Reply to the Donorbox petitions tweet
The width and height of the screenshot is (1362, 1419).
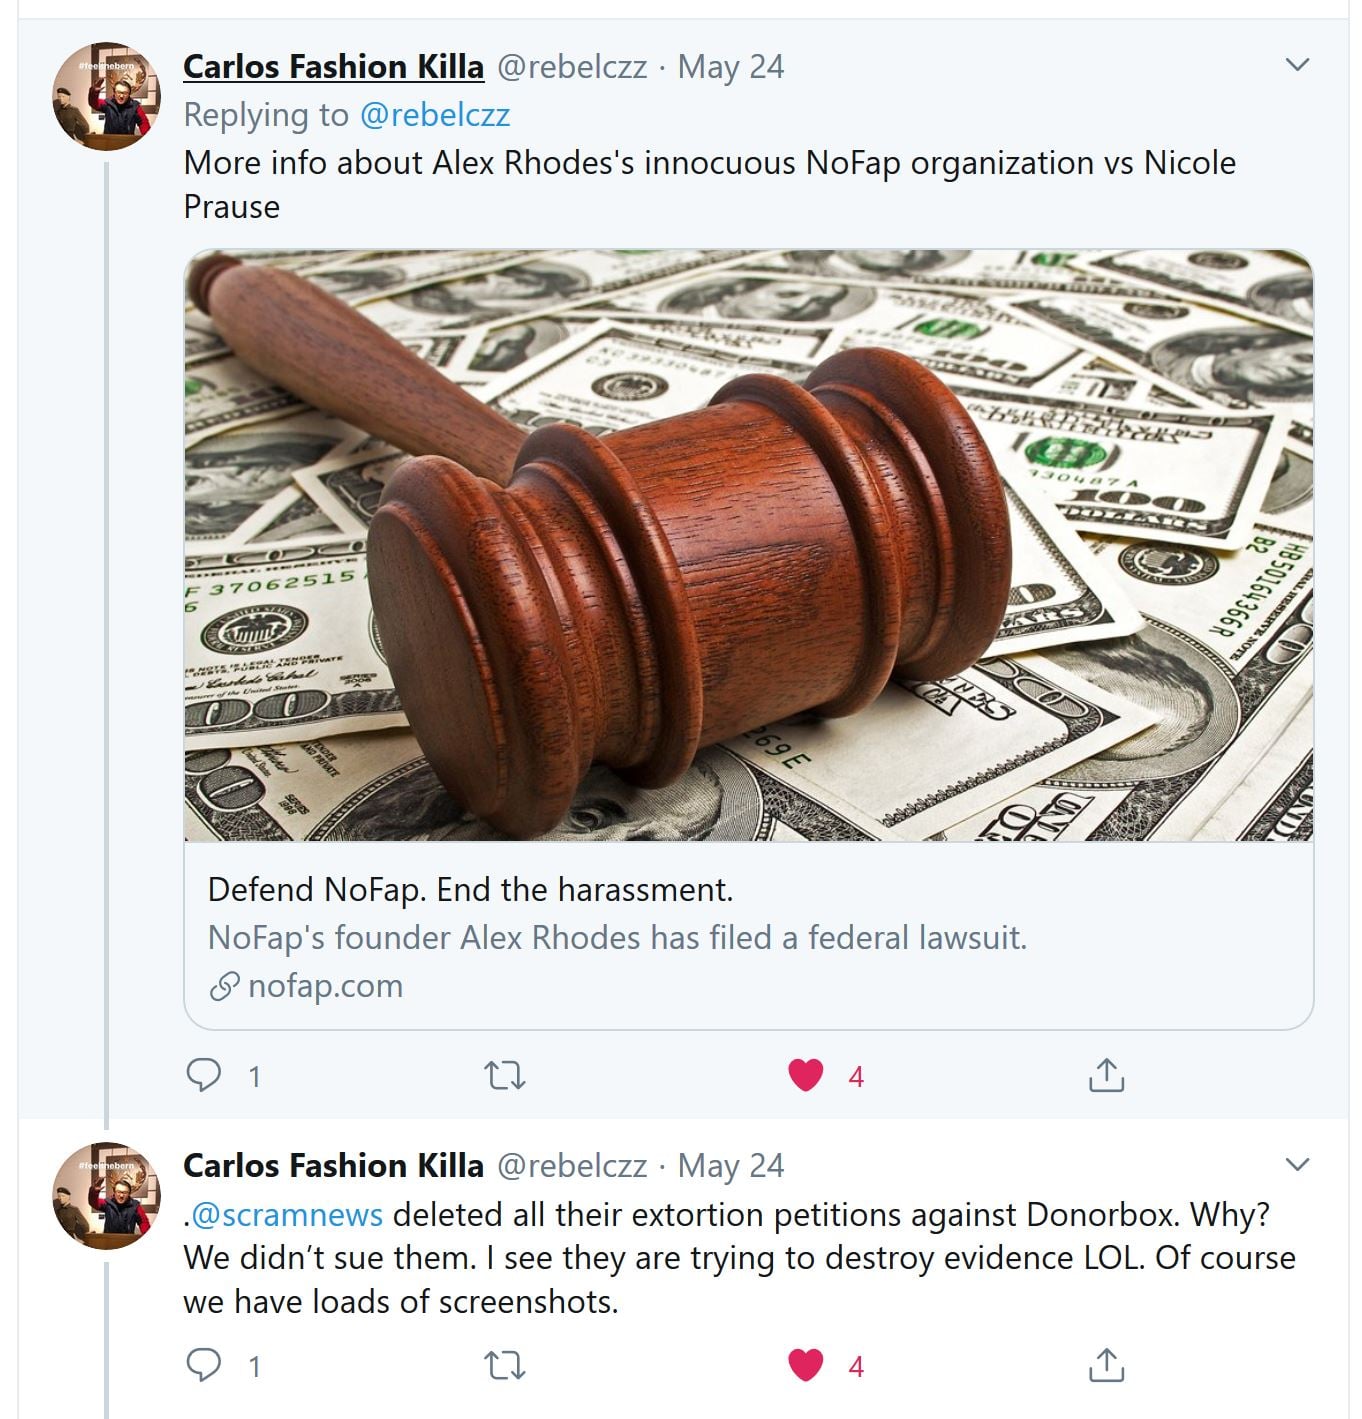(205, 1365)
